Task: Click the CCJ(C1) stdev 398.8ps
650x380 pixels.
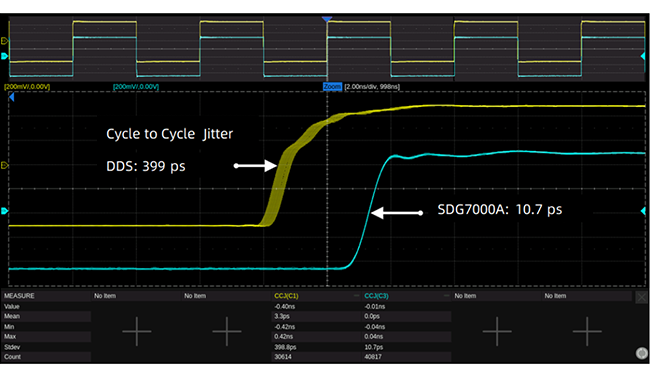Action: (x=285, y=347)
